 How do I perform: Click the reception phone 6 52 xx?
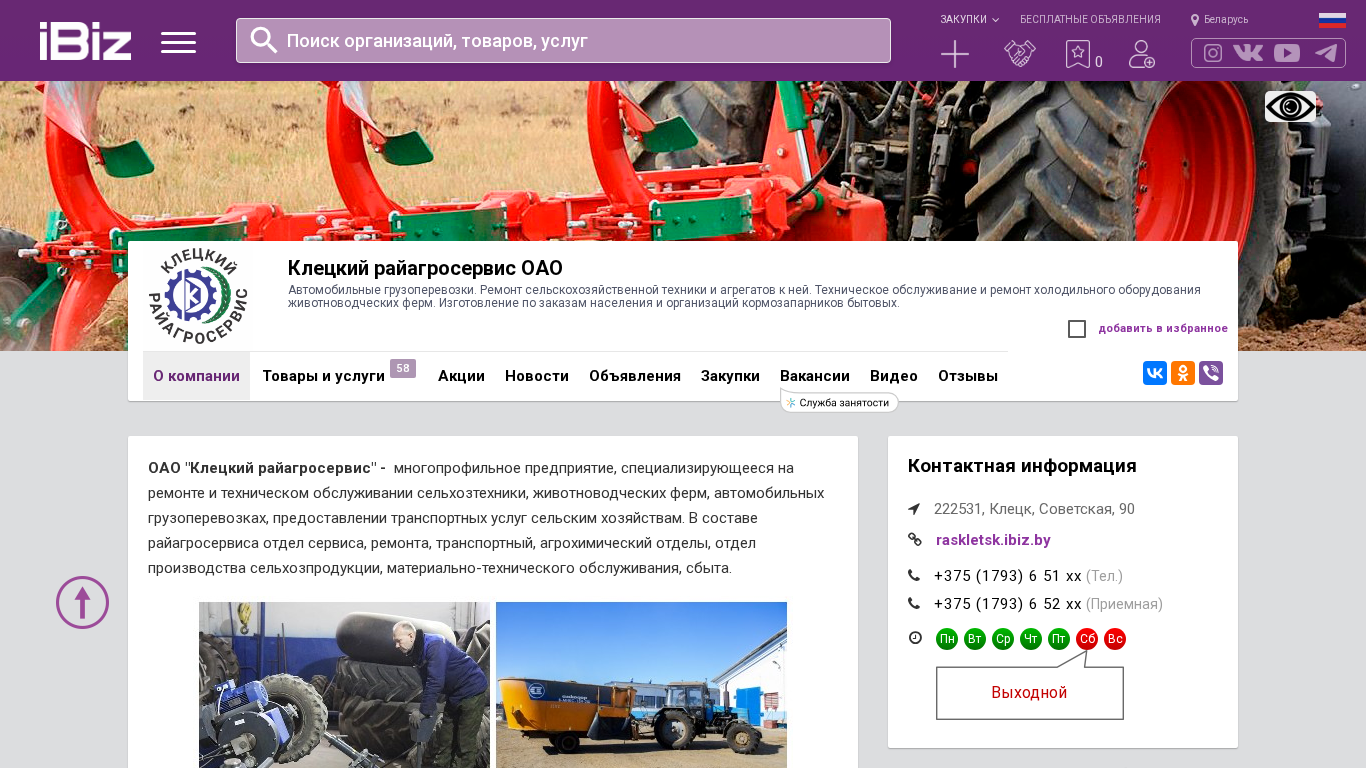(x=1008, y=604)
